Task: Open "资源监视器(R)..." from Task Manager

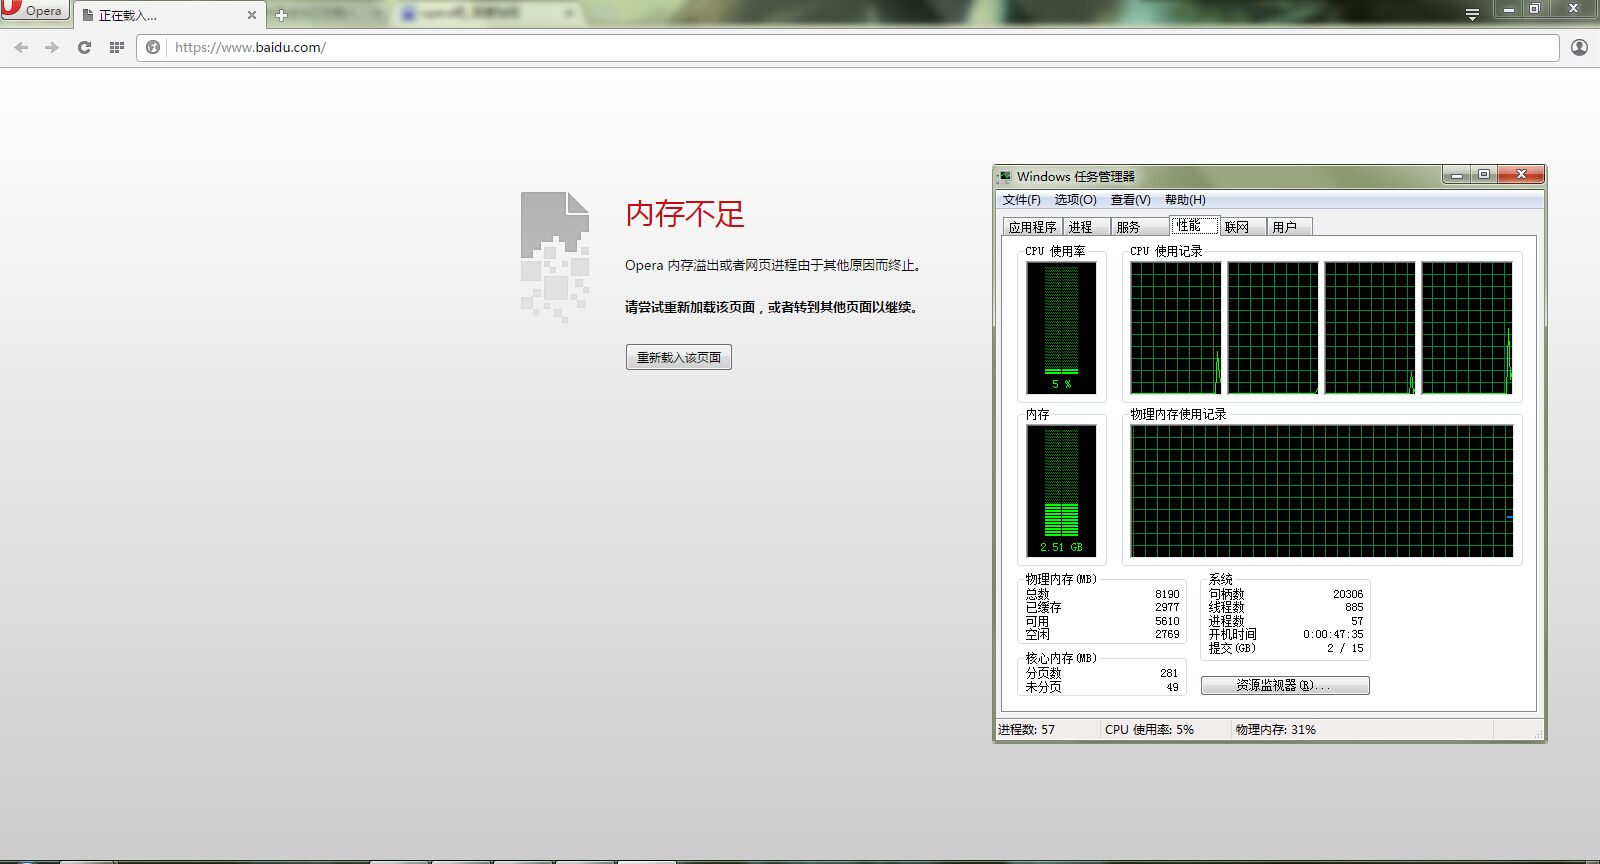Action: 1285,685
